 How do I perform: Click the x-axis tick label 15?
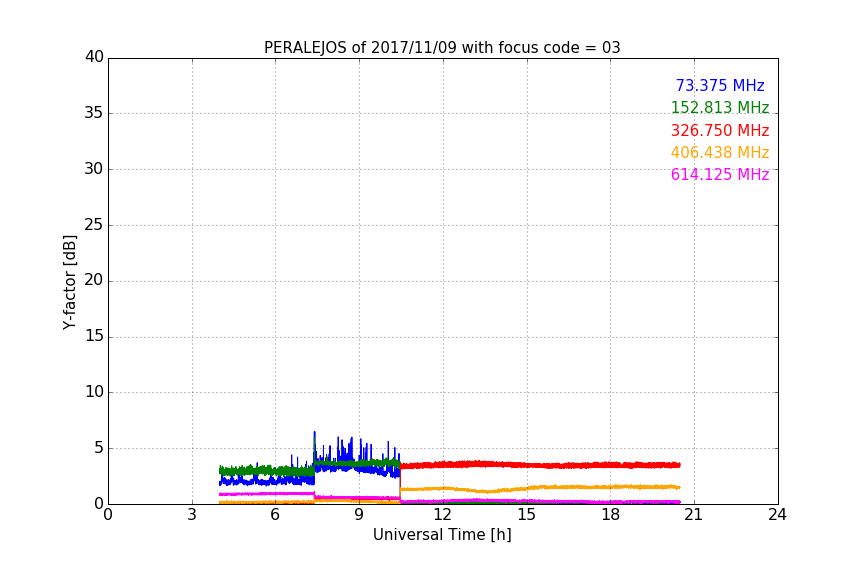click(x=526, y=515)
